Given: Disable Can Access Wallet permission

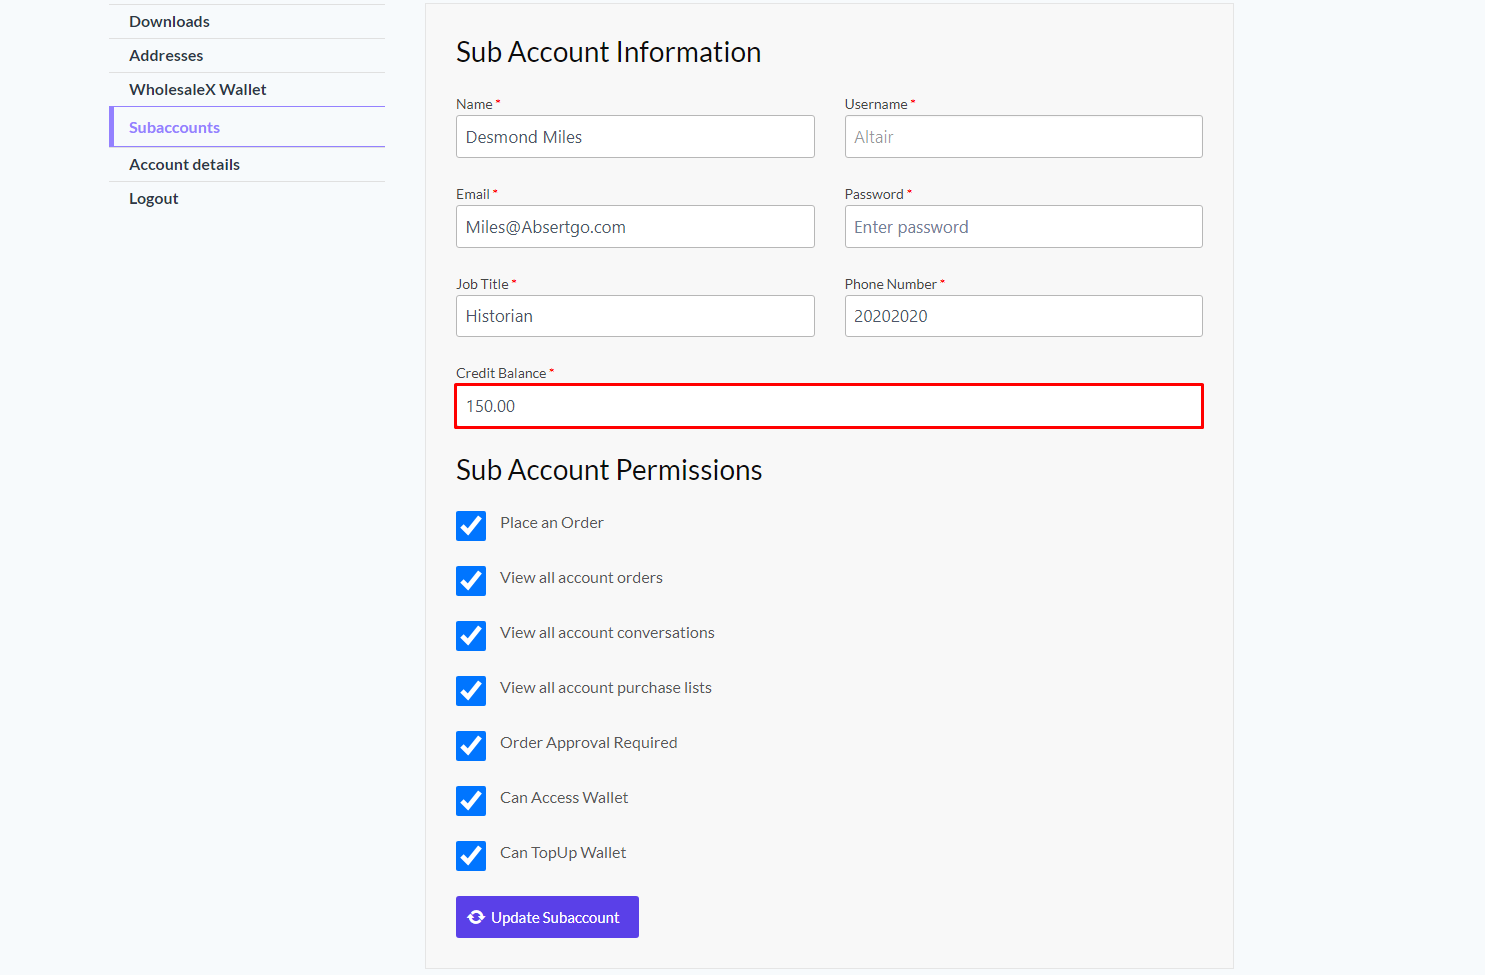Looking at the screenshot, I should (471, 801).
